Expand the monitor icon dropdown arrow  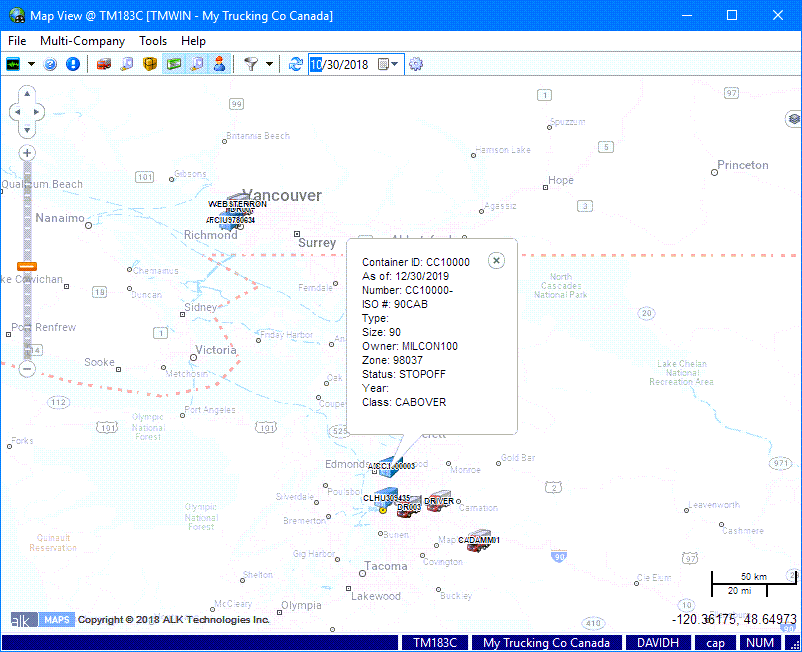[x=31, y=64]
